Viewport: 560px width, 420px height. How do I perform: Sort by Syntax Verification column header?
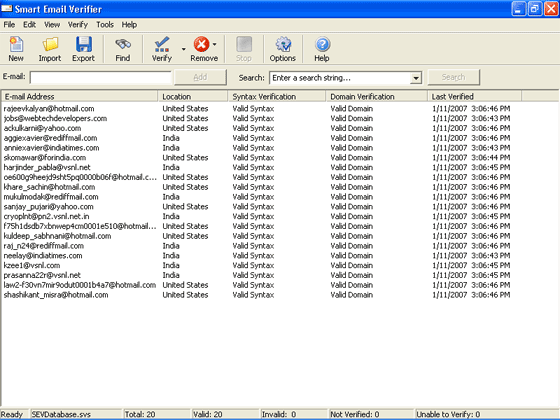click(x=277, y=96)
